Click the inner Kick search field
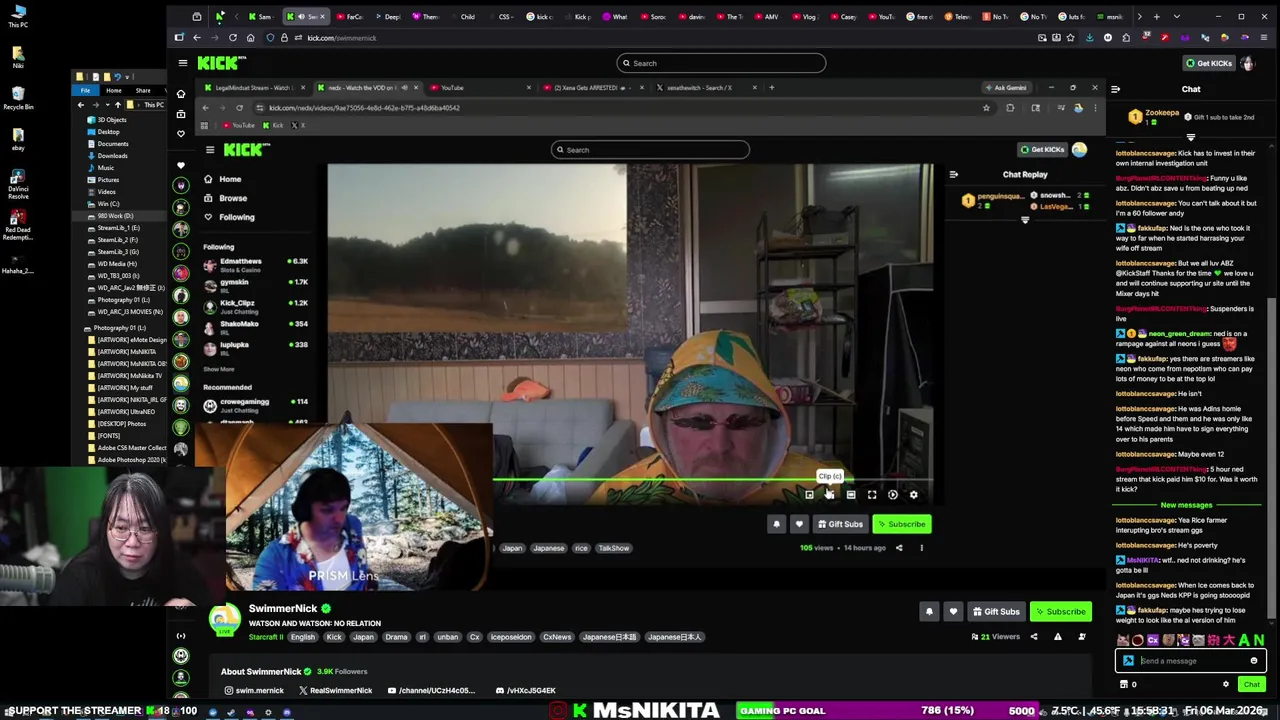 650,150
